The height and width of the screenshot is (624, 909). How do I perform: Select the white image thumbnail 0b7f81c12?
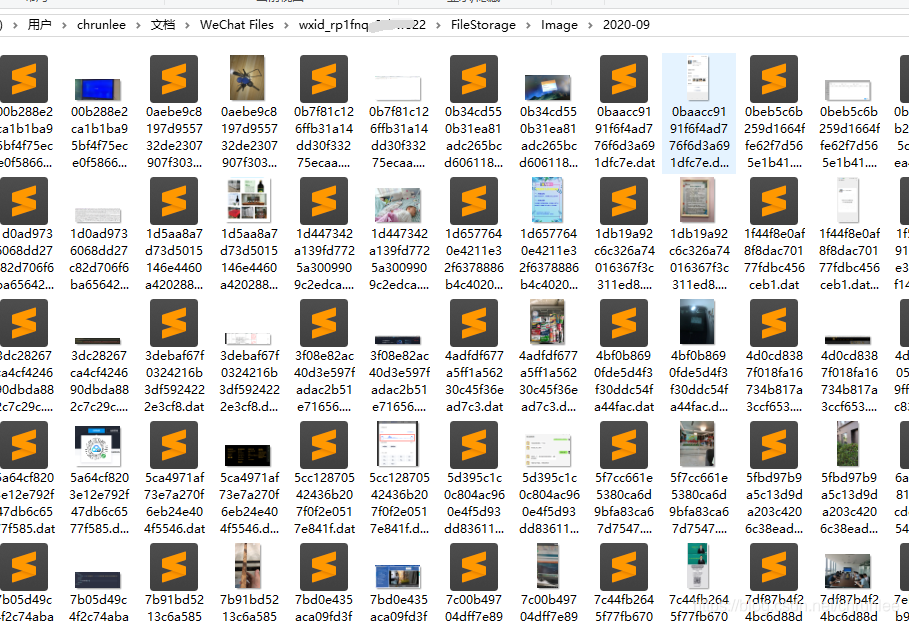coord(397,88)
